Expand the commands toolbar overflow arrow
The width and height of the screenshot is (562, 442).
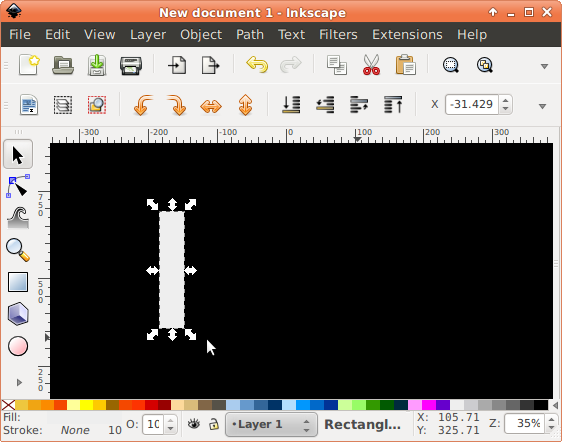click(x=544, y=66)
